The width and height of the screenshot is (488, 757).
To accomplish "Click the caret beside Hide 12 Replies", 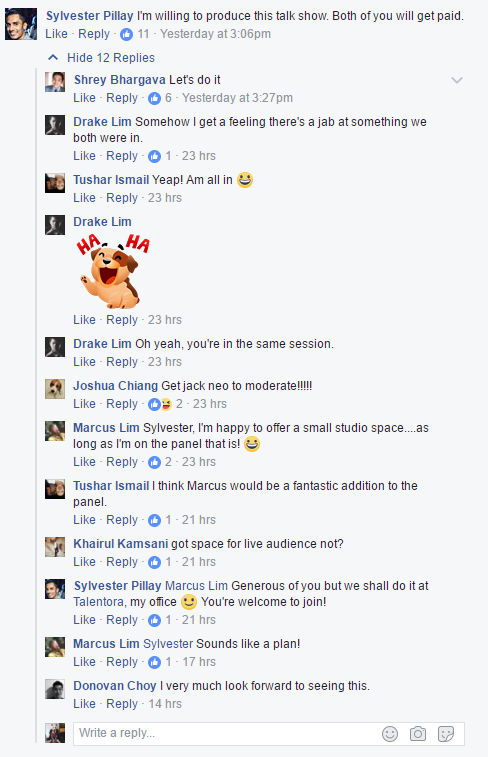I will 53,57.
